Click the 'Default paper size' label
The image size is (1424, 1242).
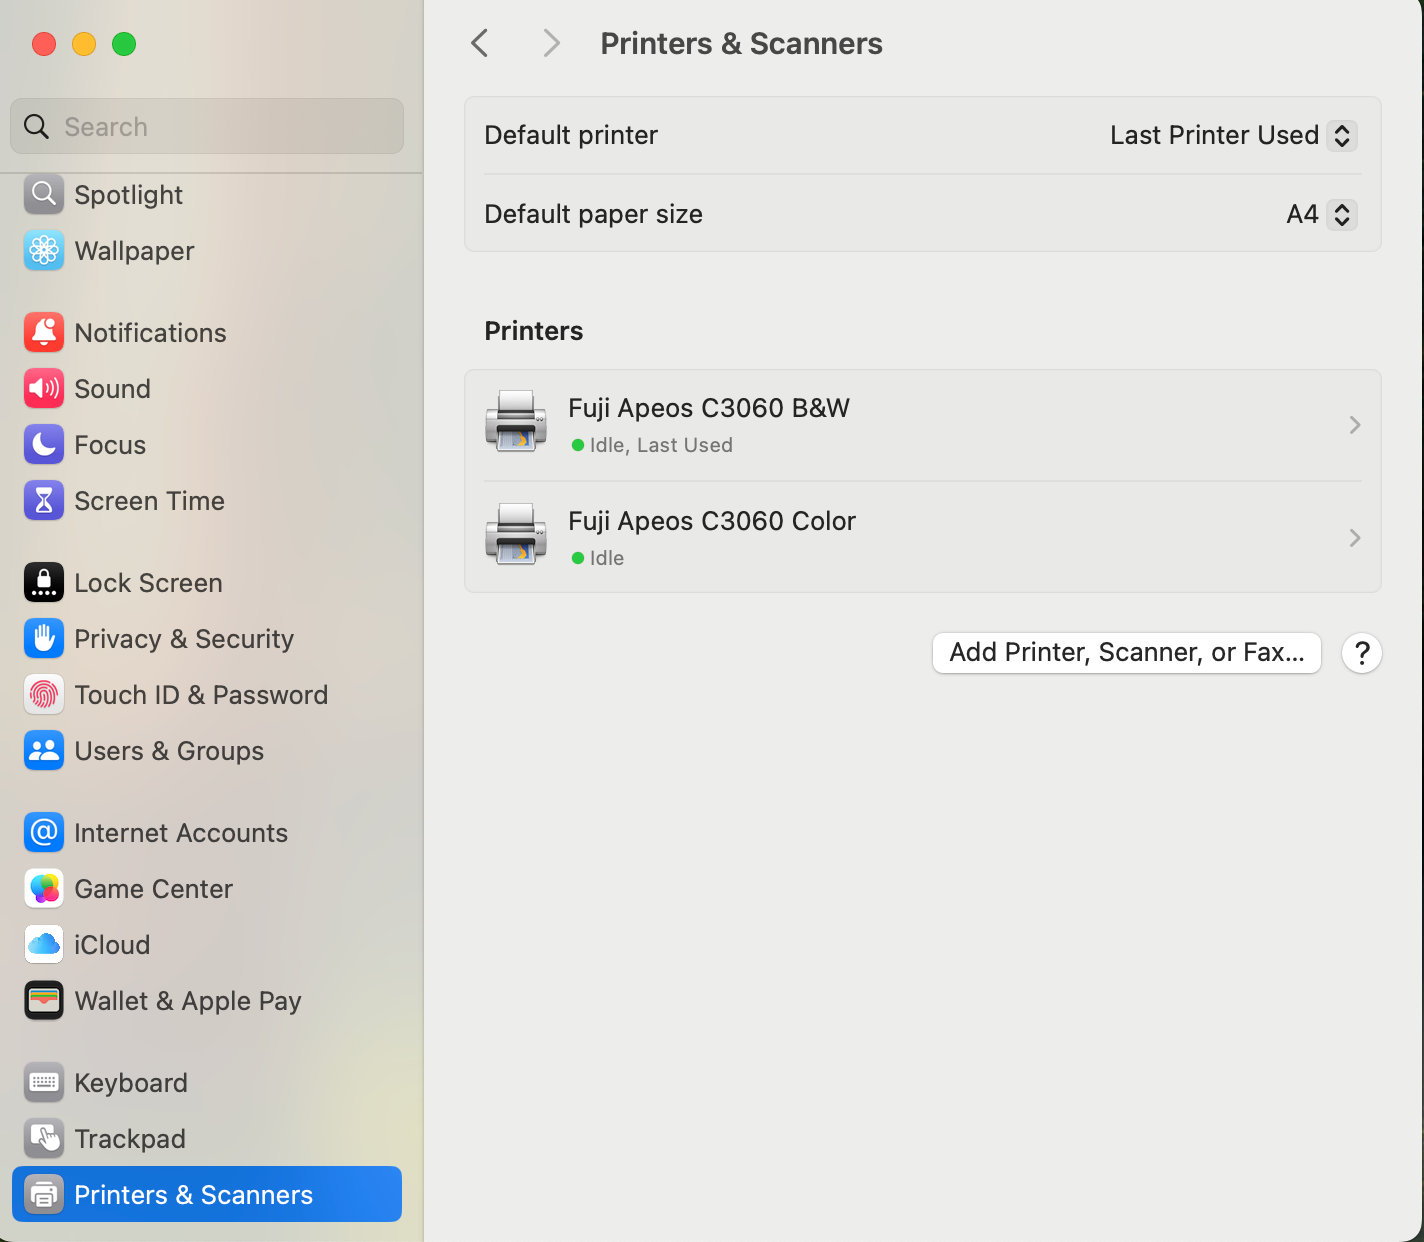[x=594, y=214]
